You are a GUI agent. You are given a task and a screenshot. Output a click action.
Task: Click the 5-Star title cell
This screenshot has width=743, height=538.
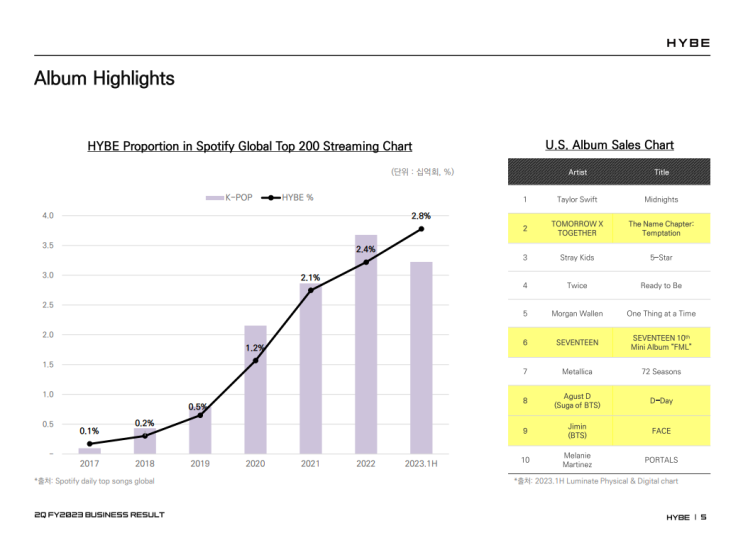point(661,257)
